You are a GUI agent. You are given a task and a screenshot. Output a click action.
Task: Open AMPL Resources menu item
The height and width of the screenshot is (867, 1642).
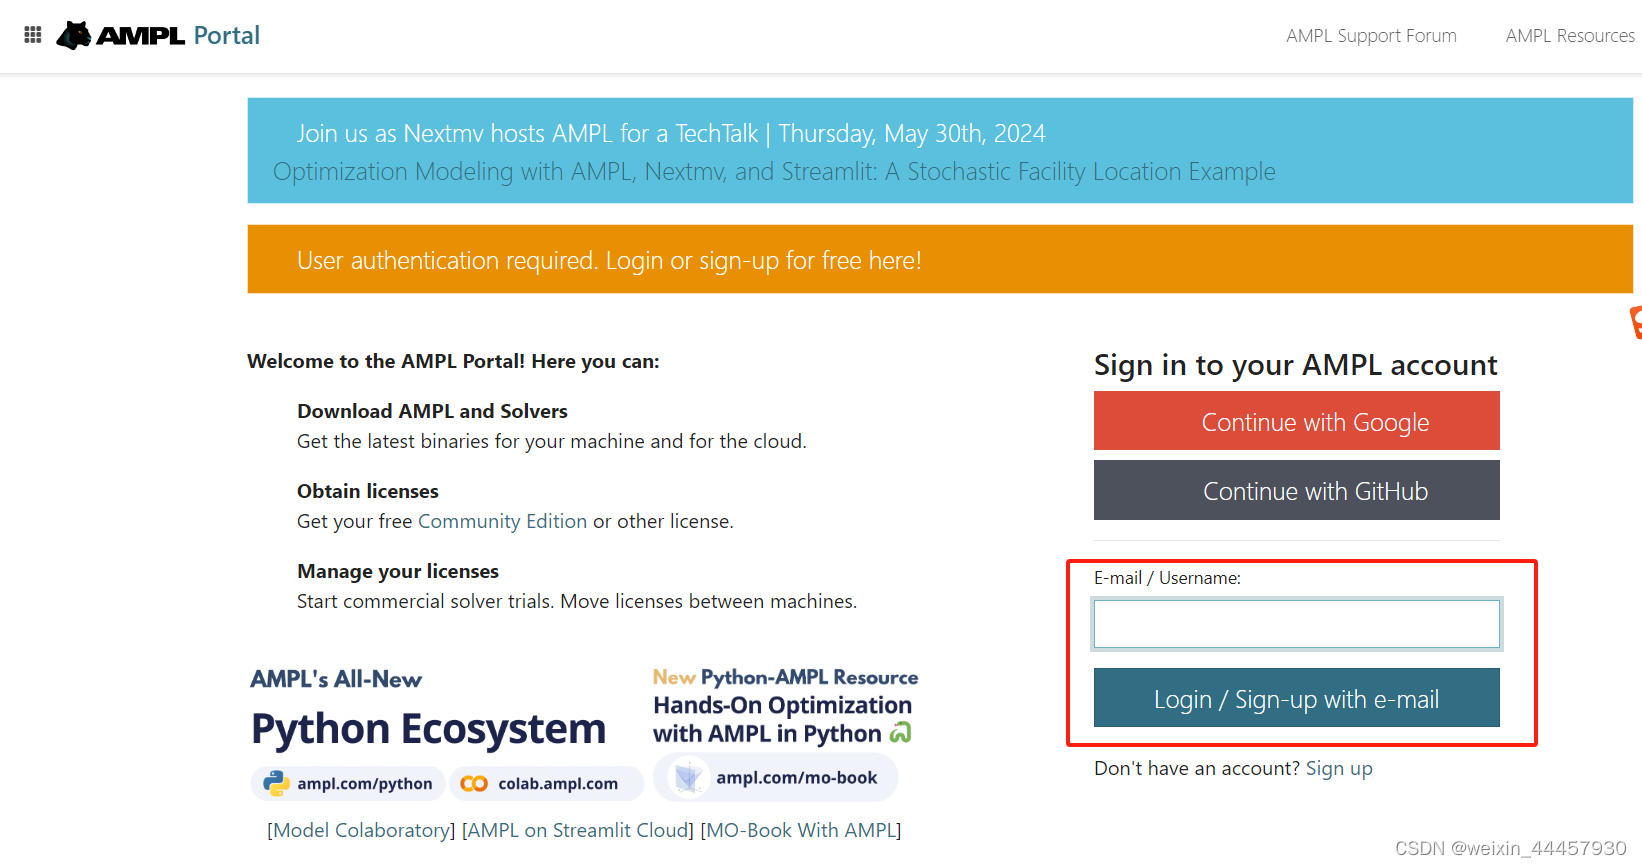tap(1570, 36)
